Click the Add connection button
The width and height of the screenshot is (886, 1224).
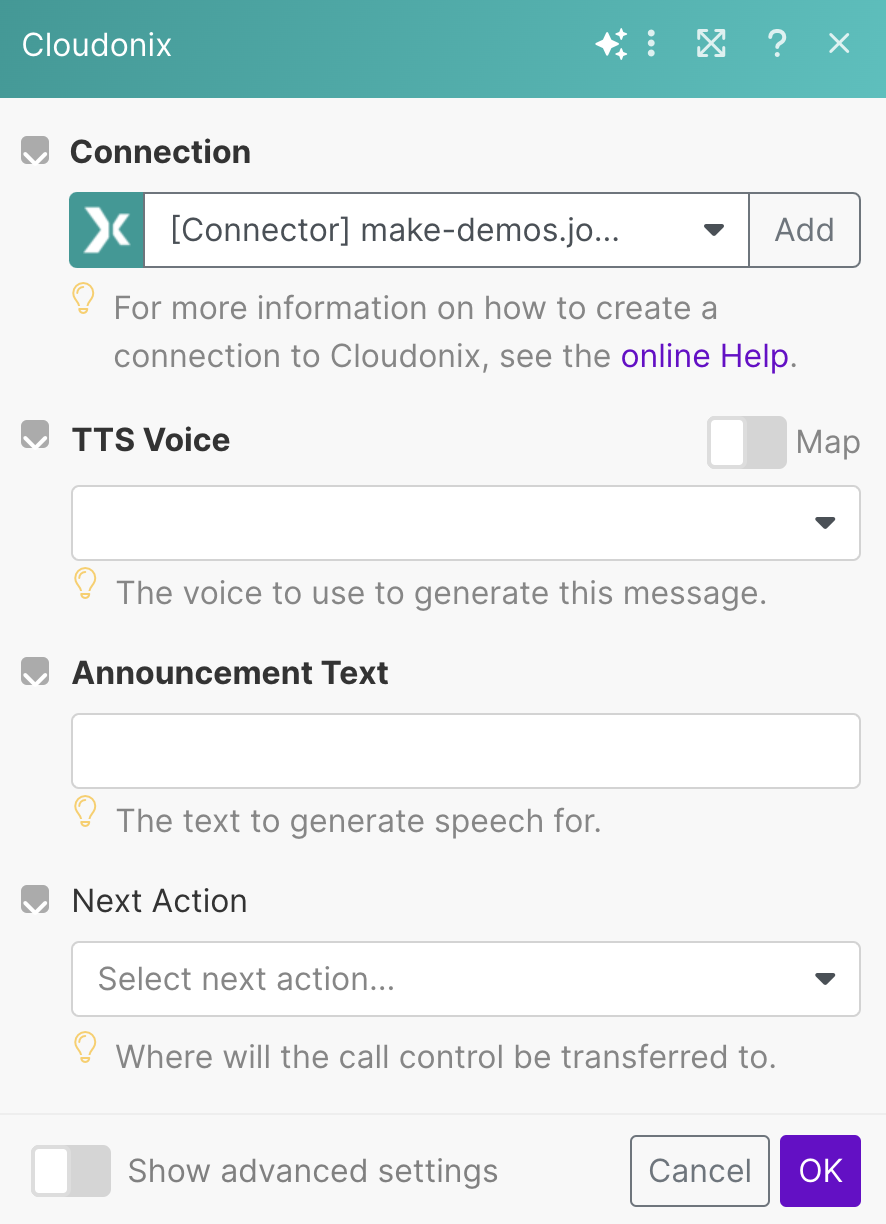pyautogui.click(x=804, y=230)
